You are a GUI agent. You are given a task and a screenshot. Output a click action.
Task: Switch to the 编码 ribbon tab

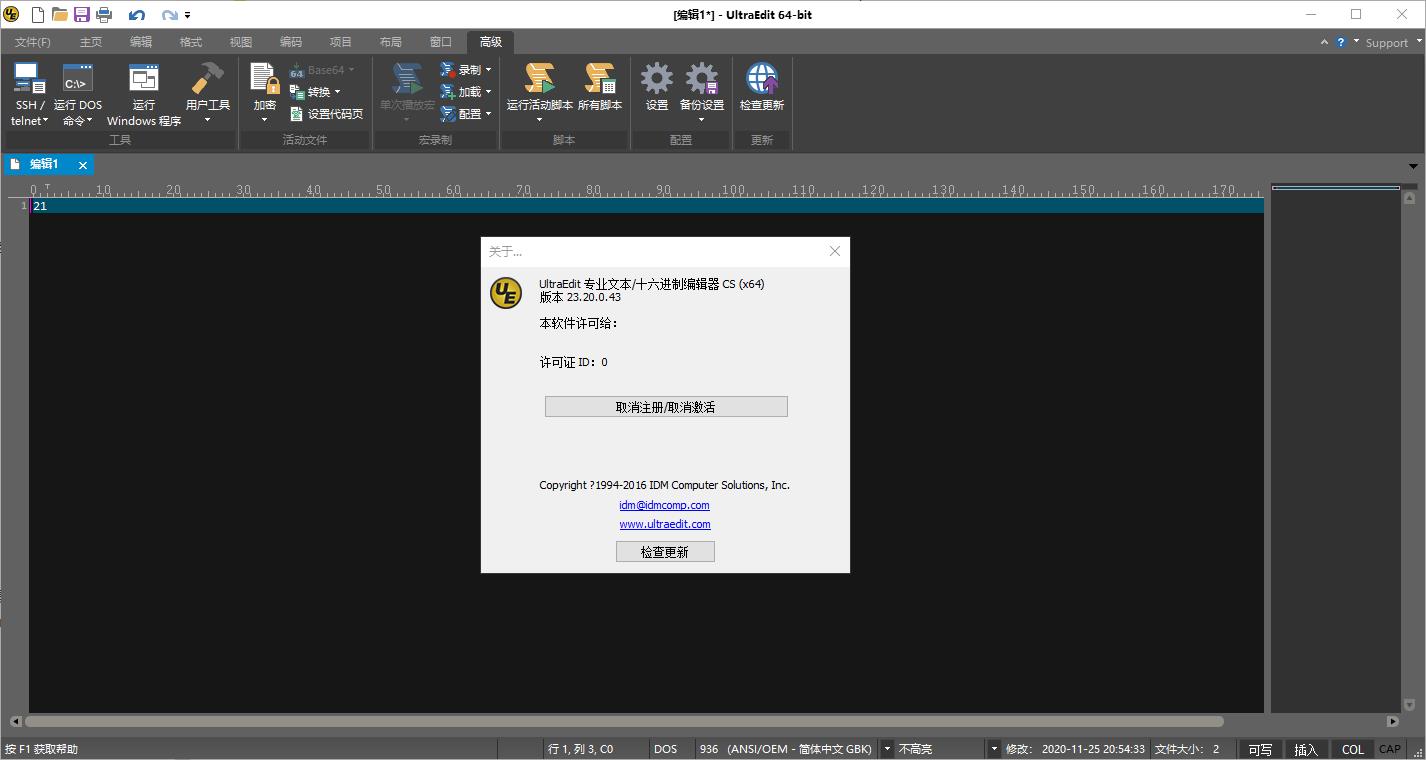[291, 42]
